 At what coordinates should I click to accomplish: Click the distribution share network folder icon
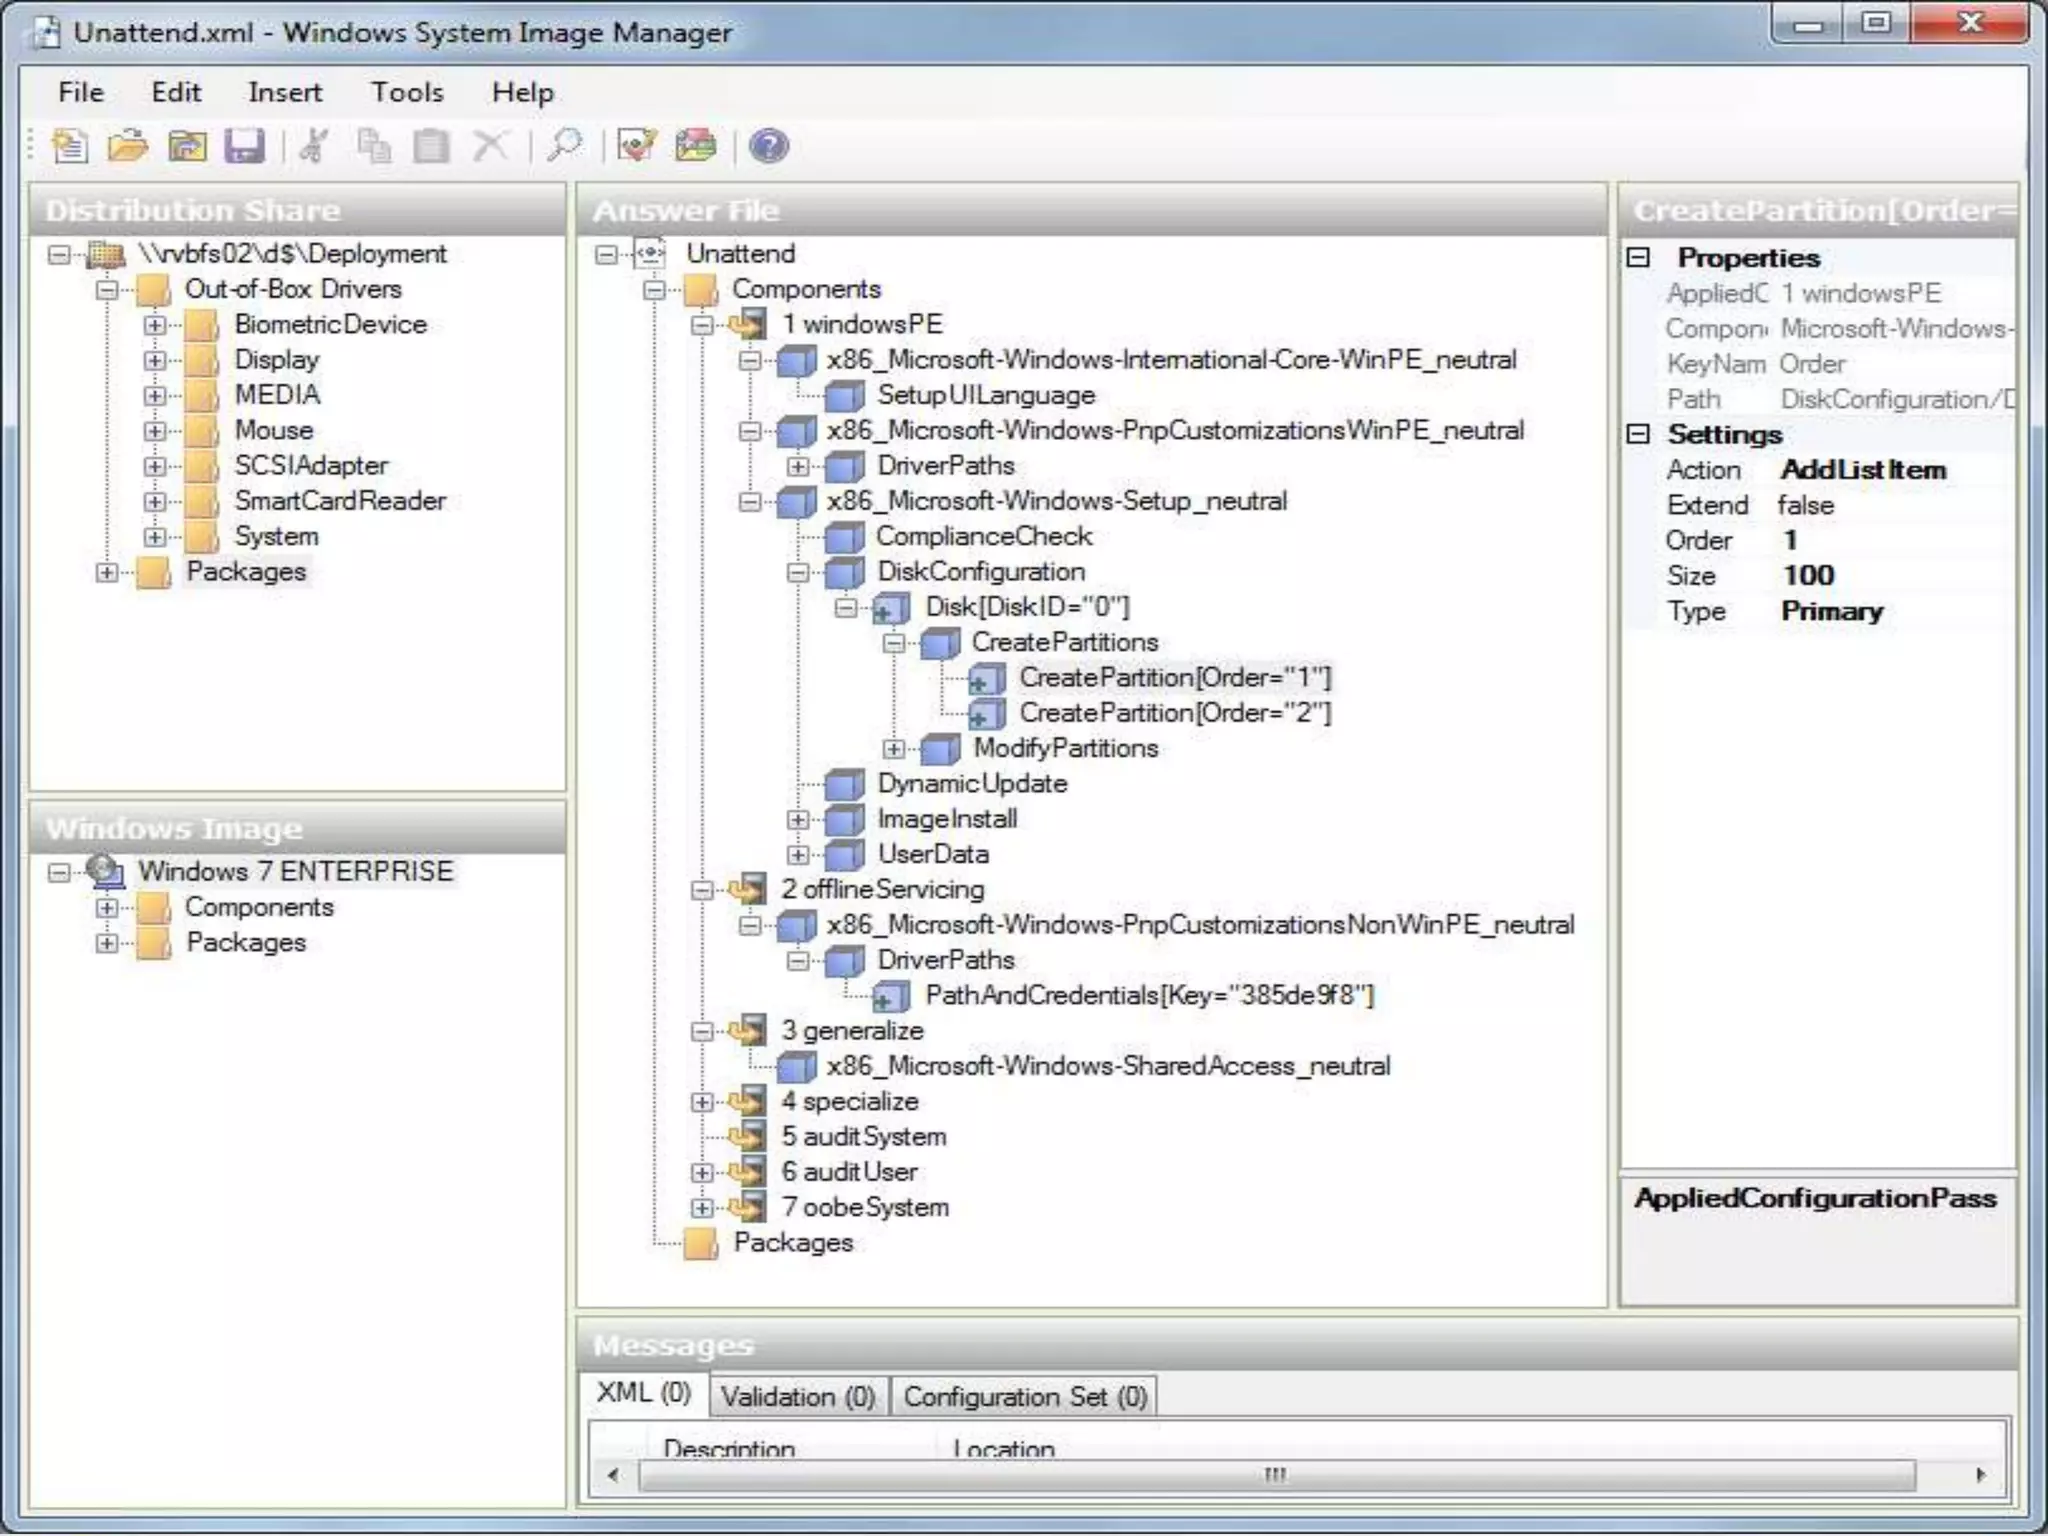coord(105,254)
